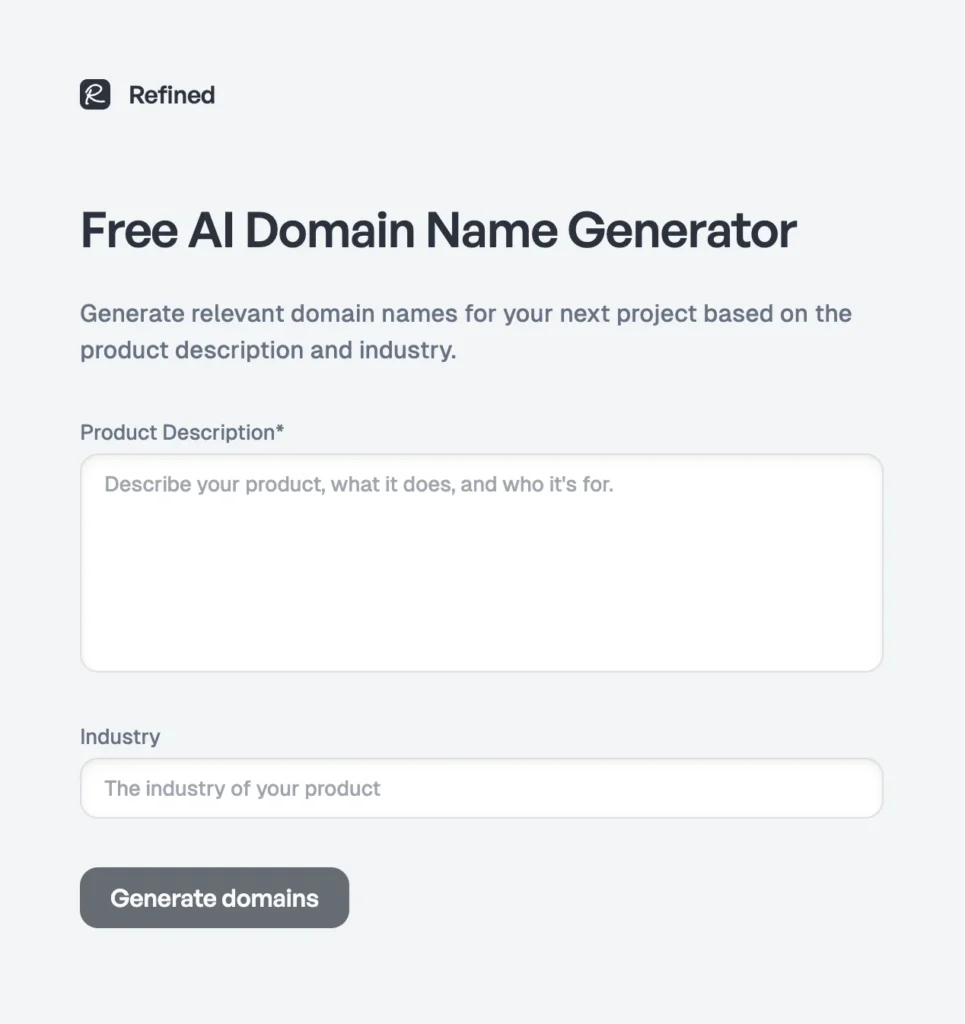Focus the Industry input field

481,788
